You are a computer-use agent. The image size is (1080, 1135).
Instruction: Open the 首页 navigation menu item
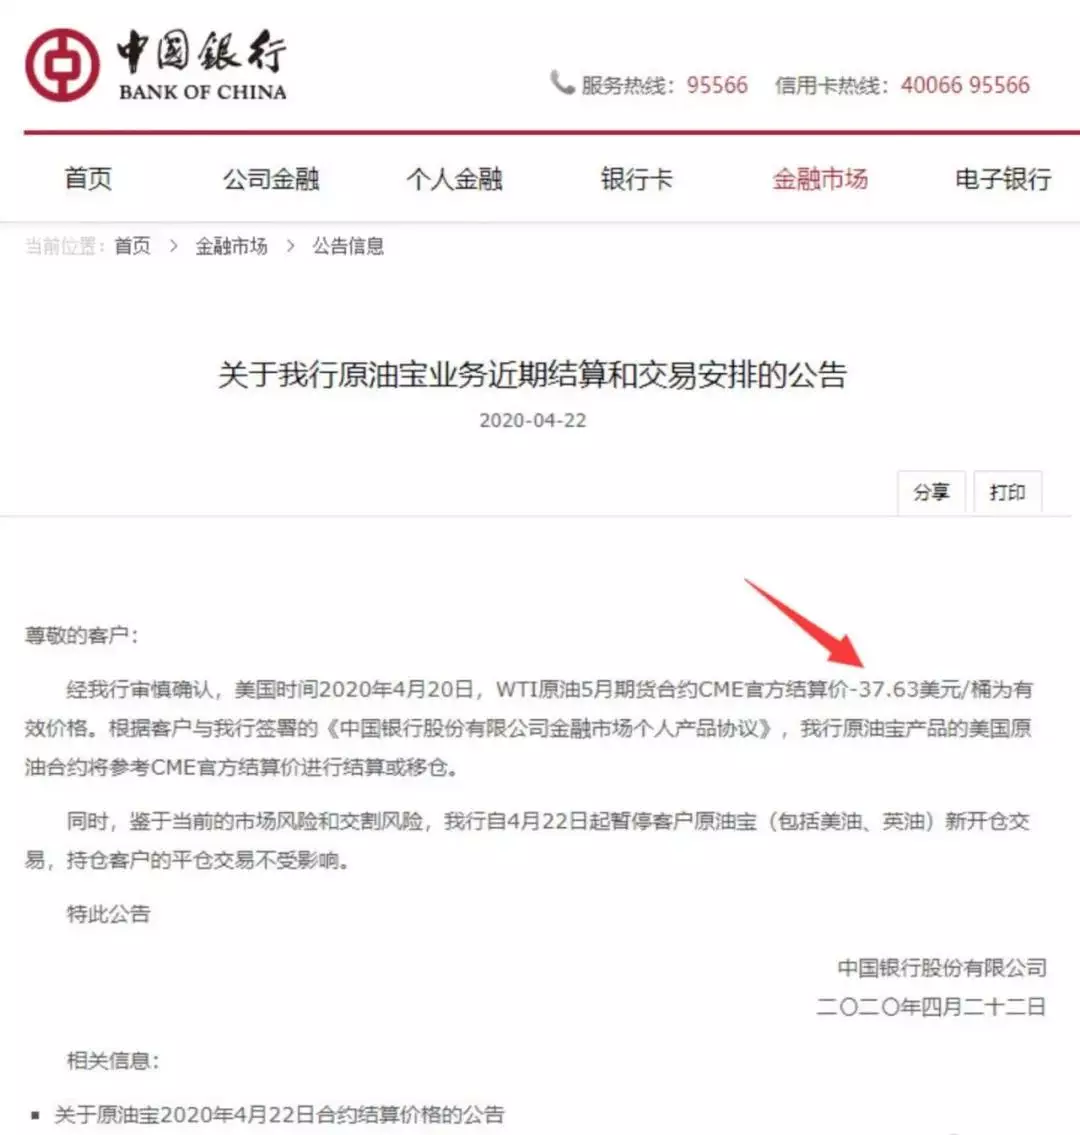(88, 178)
